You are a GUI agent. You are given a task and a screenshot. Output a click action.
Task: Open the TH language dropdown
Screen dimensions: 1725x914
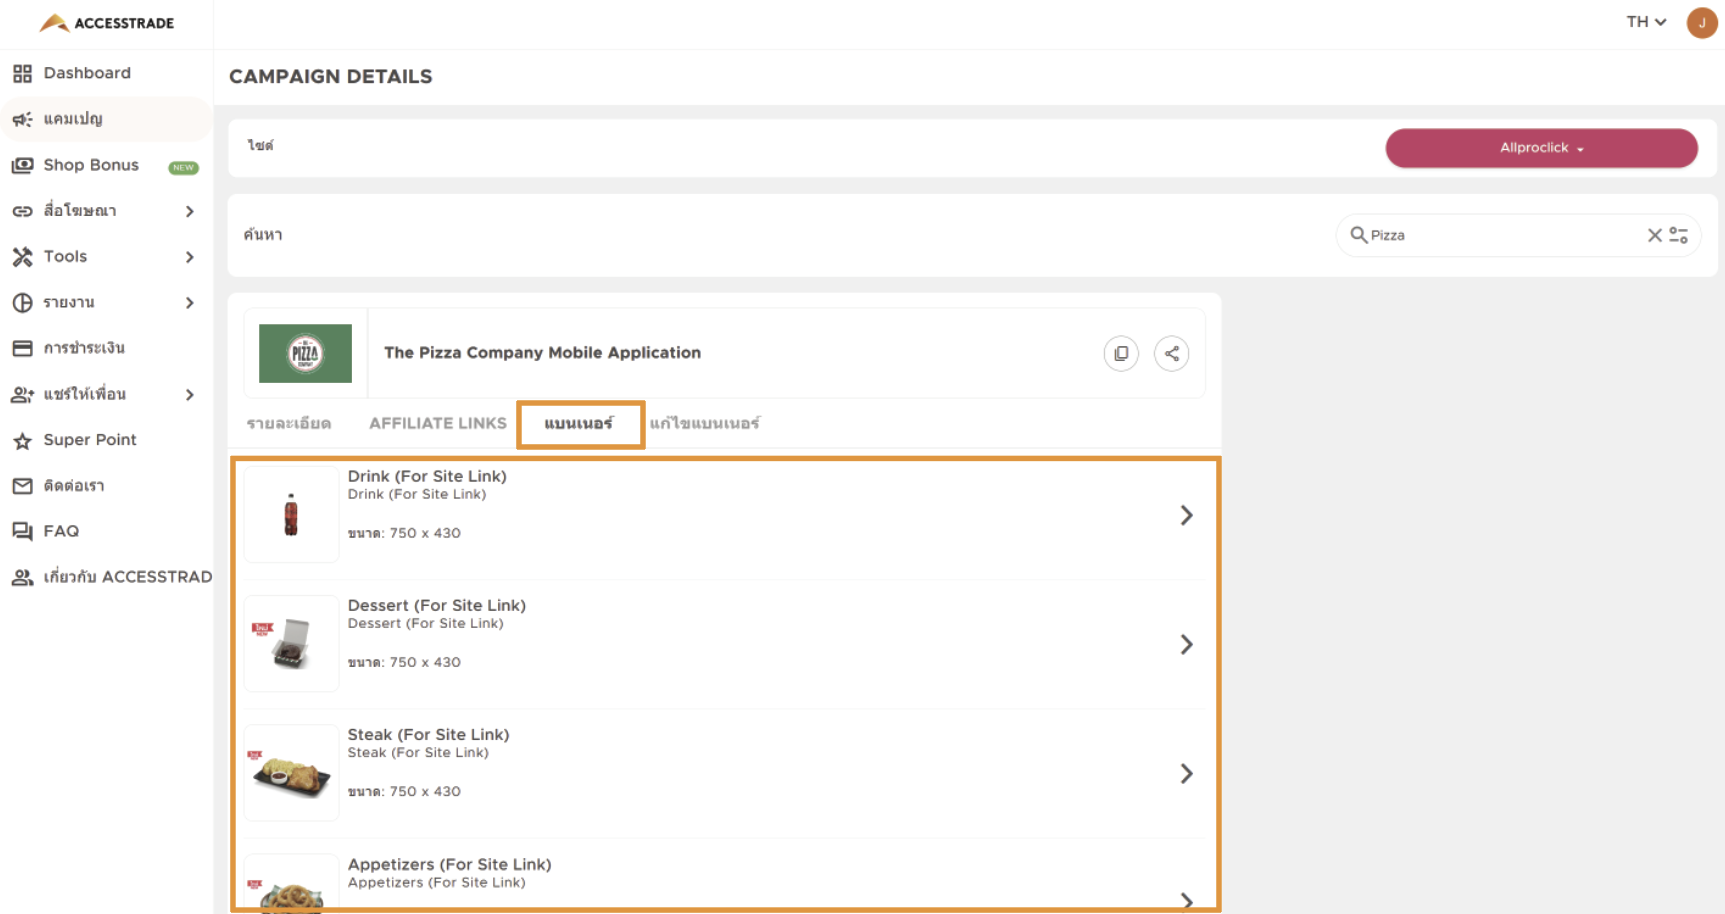click(x=1646, y=22)
